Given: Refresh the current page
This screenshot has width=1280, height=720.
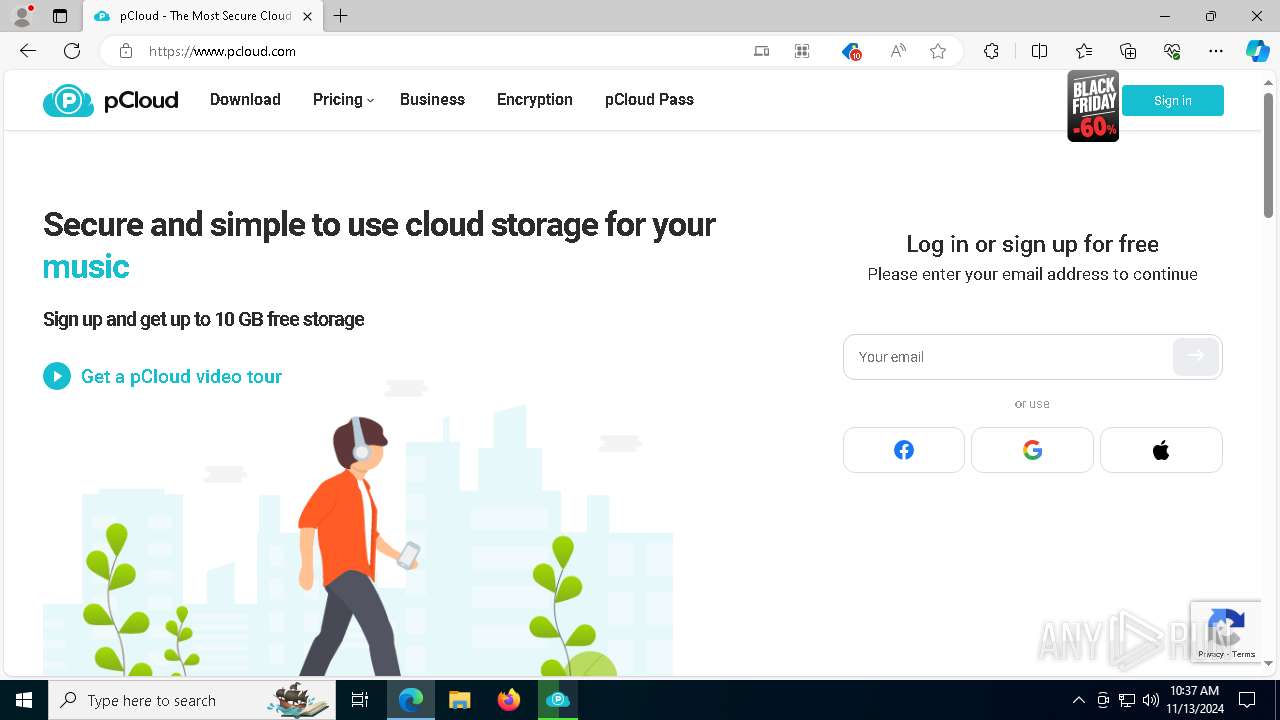Looking at the screenshot, I should (x=72, y=51).
